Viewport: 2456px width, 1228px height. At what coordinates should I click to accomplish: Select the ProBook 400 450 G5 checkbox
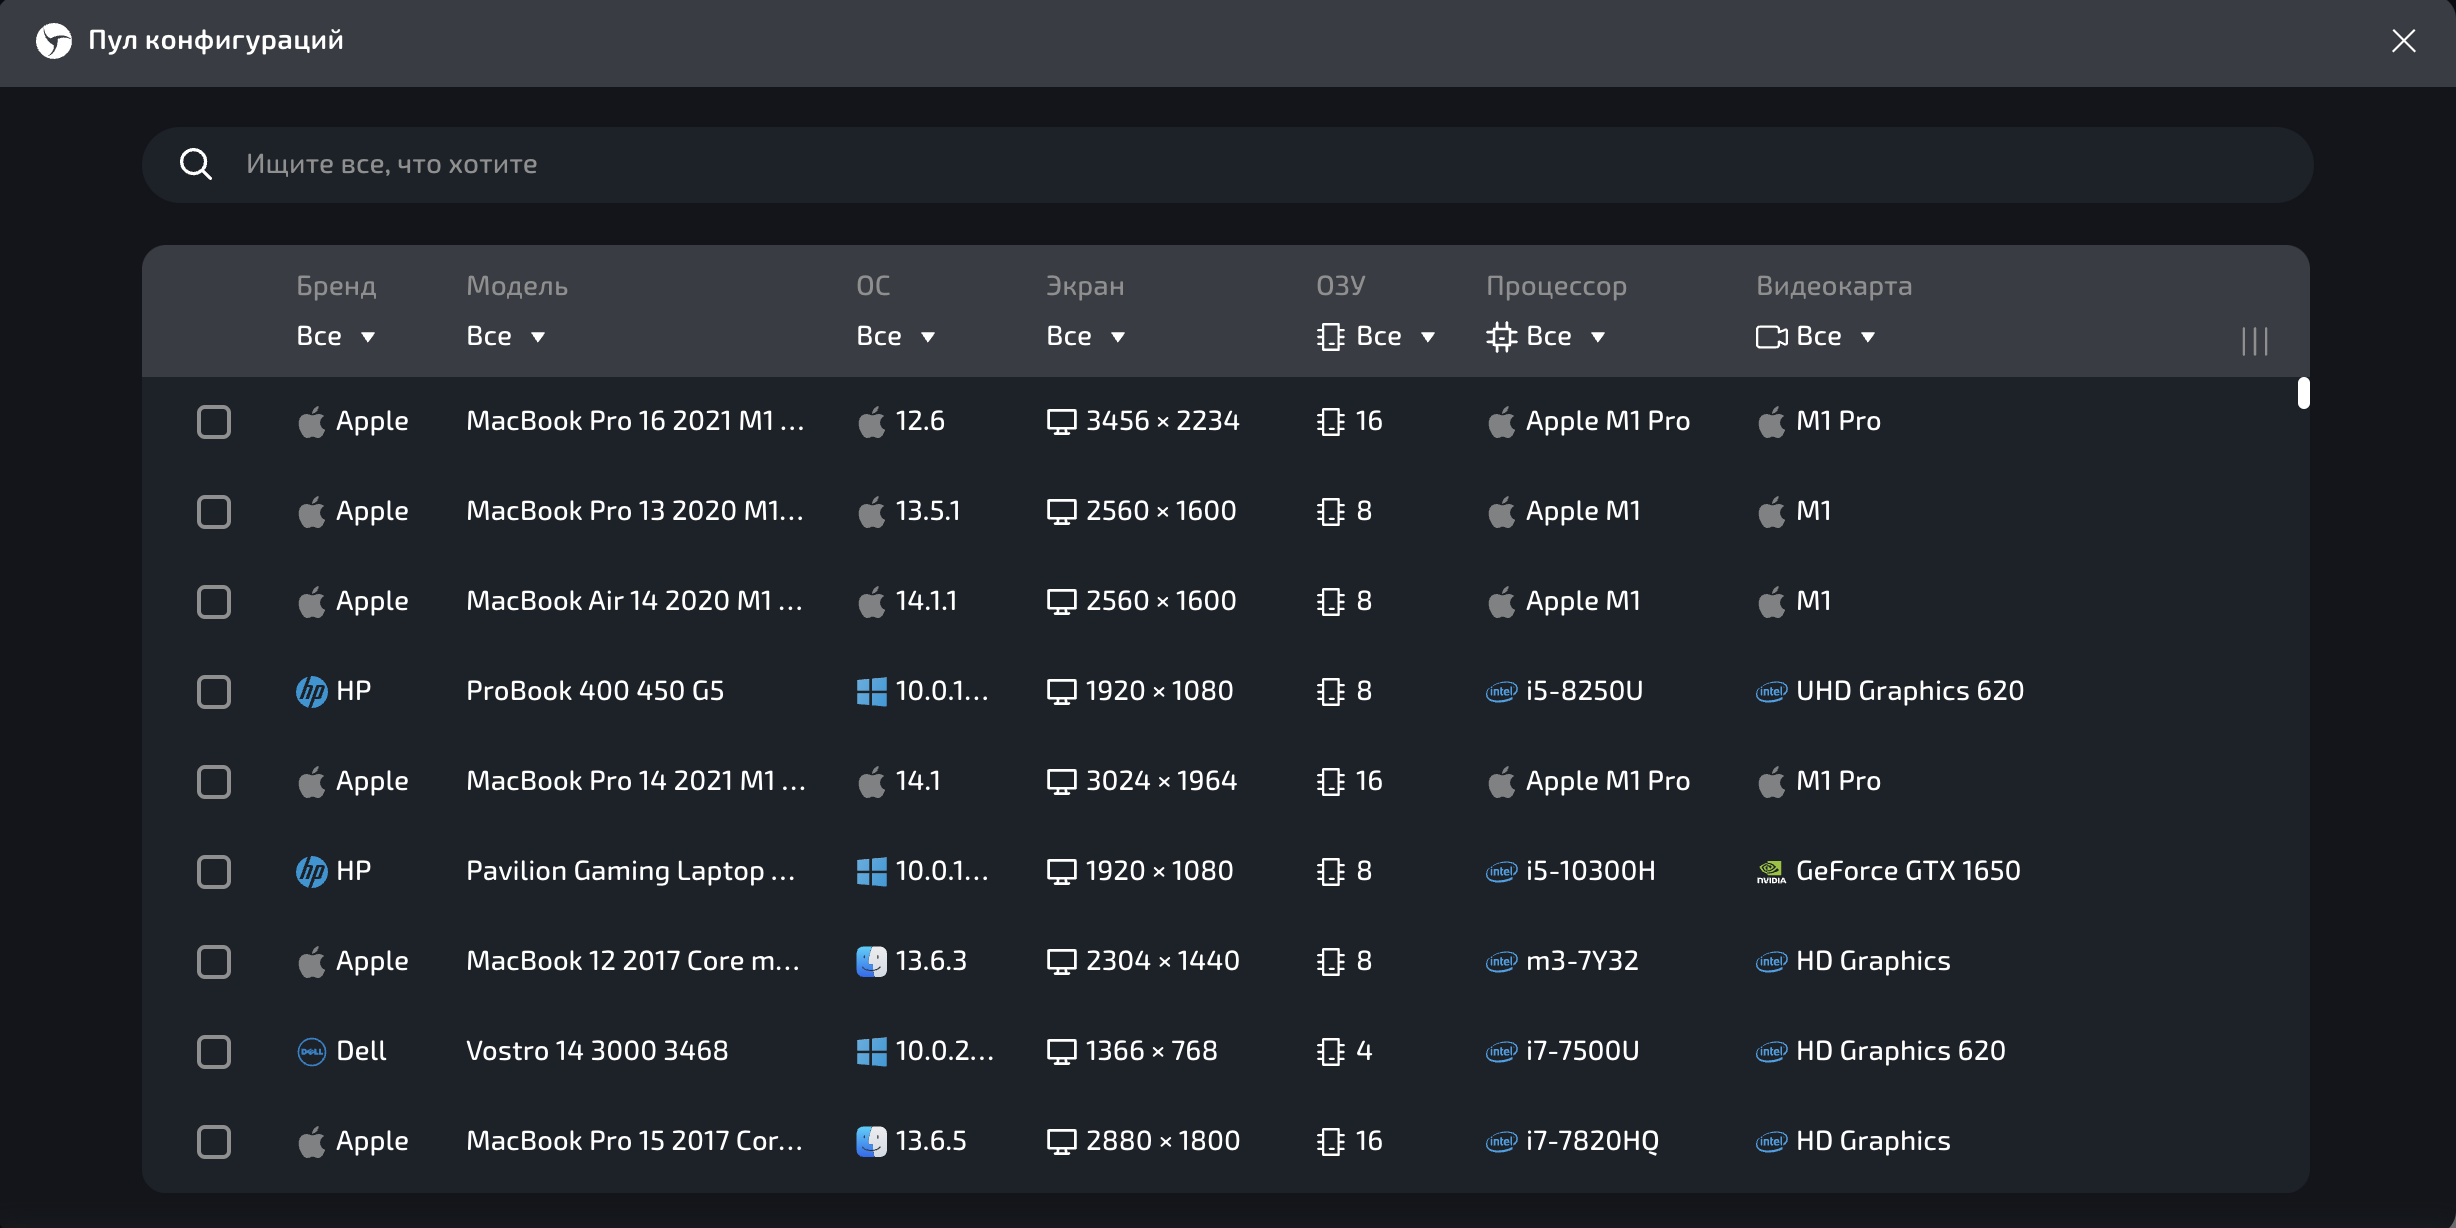pos(214,692)
